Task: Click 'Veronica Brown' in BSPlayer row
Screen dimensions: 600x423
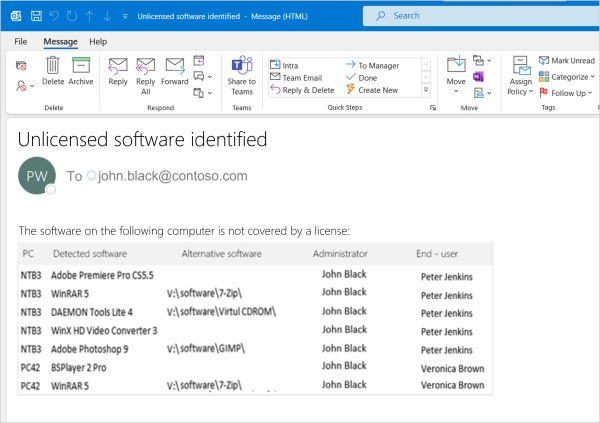Action: (453, 369)
